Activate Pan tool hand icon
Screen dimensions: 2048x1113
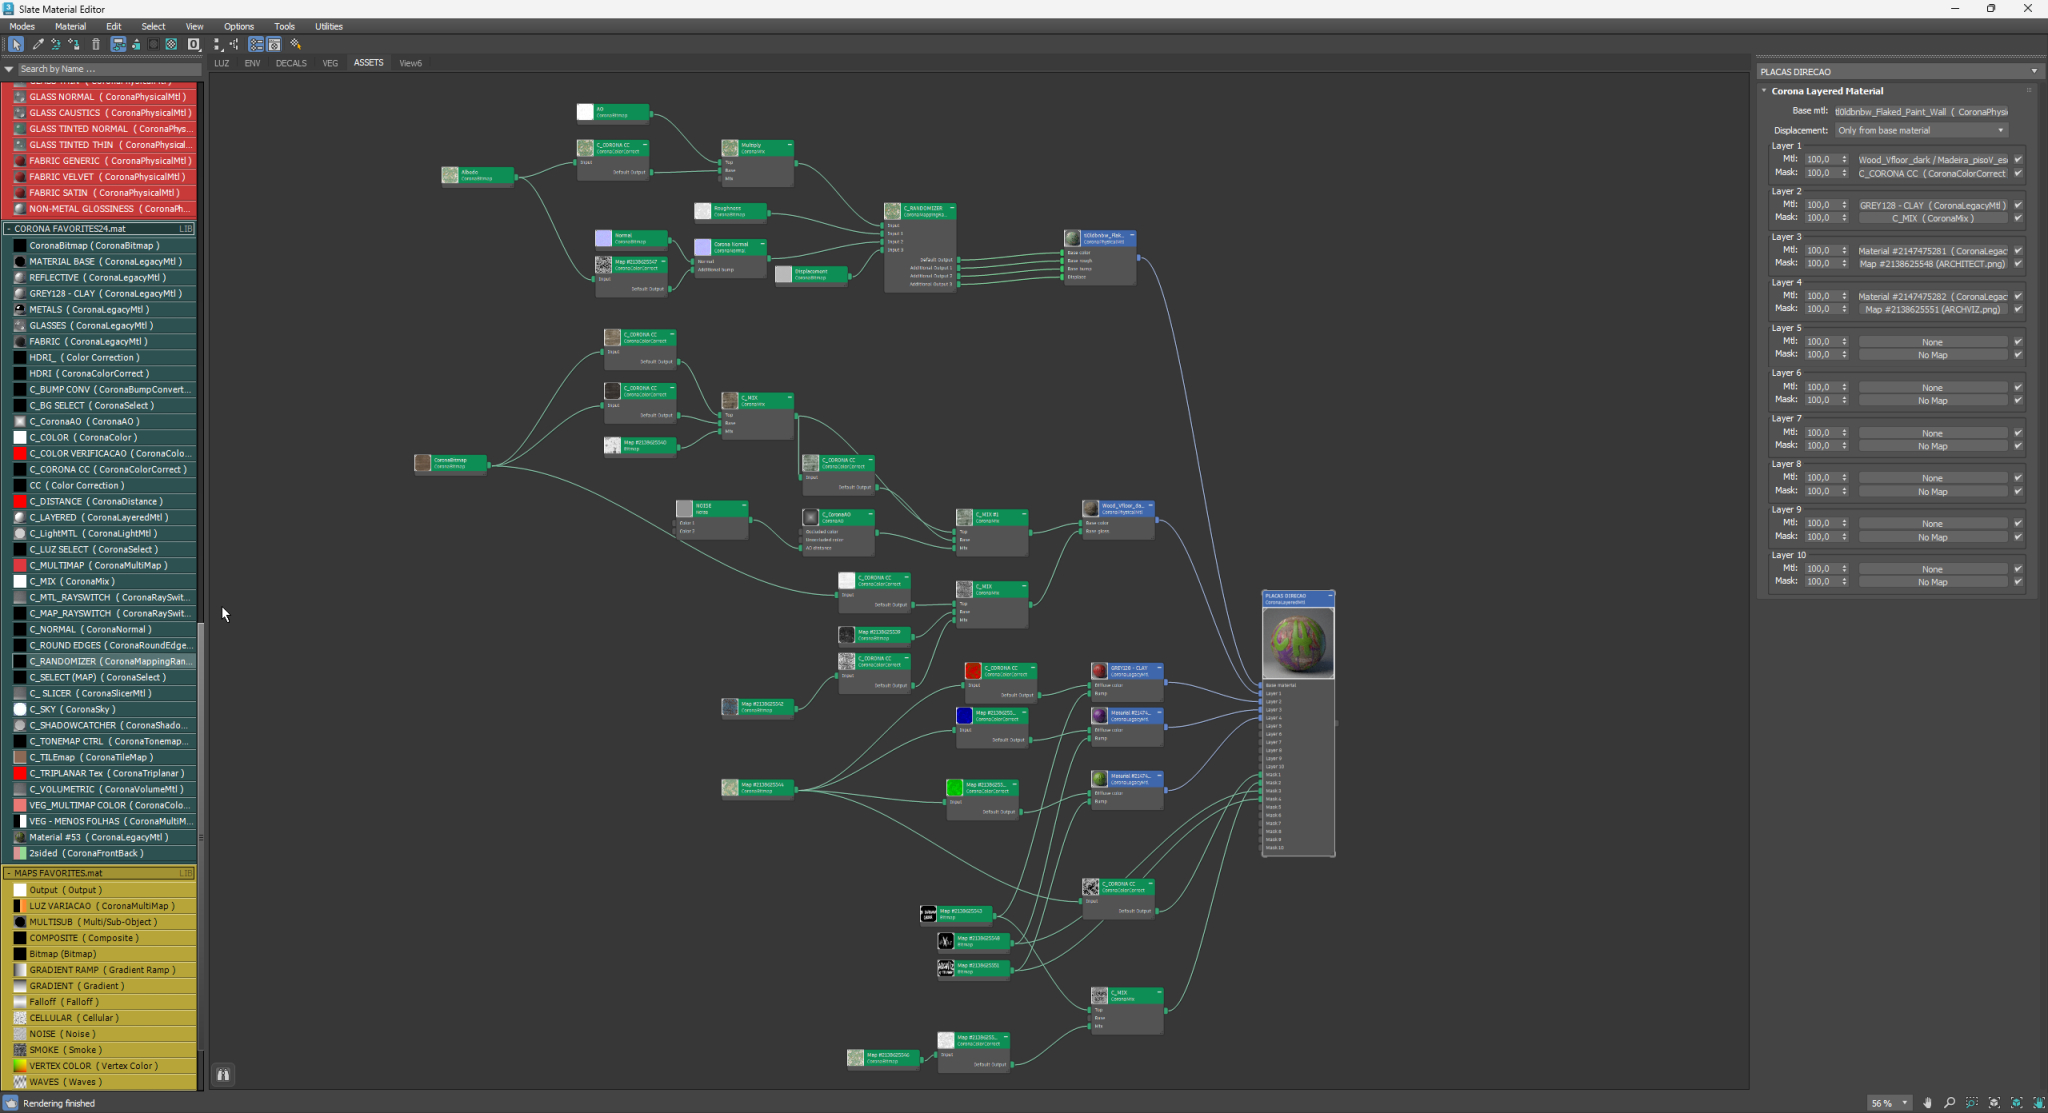pyautogui.click(x=1927, y=1103)
